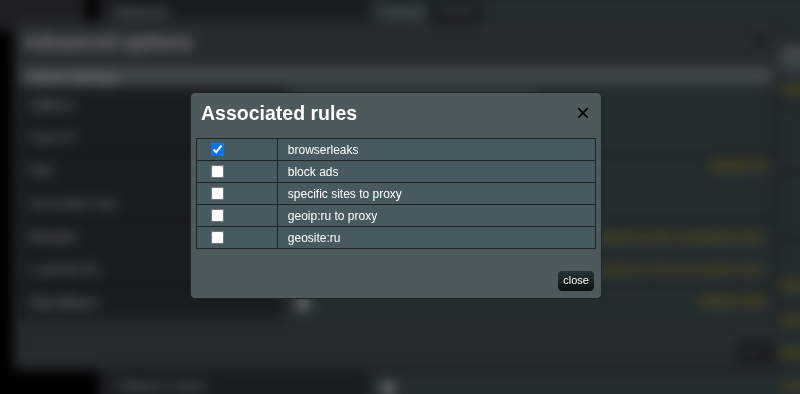This screenshot has height=394, width=800.
Task: Close dialog with the X icon
Action: (x=583, y=113)
